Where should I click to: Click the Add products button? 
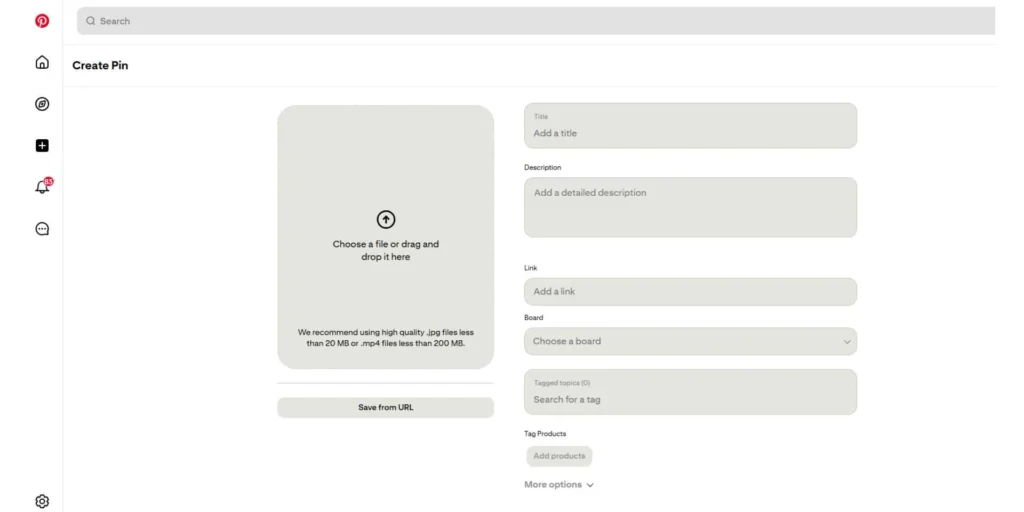click(559, 456)
